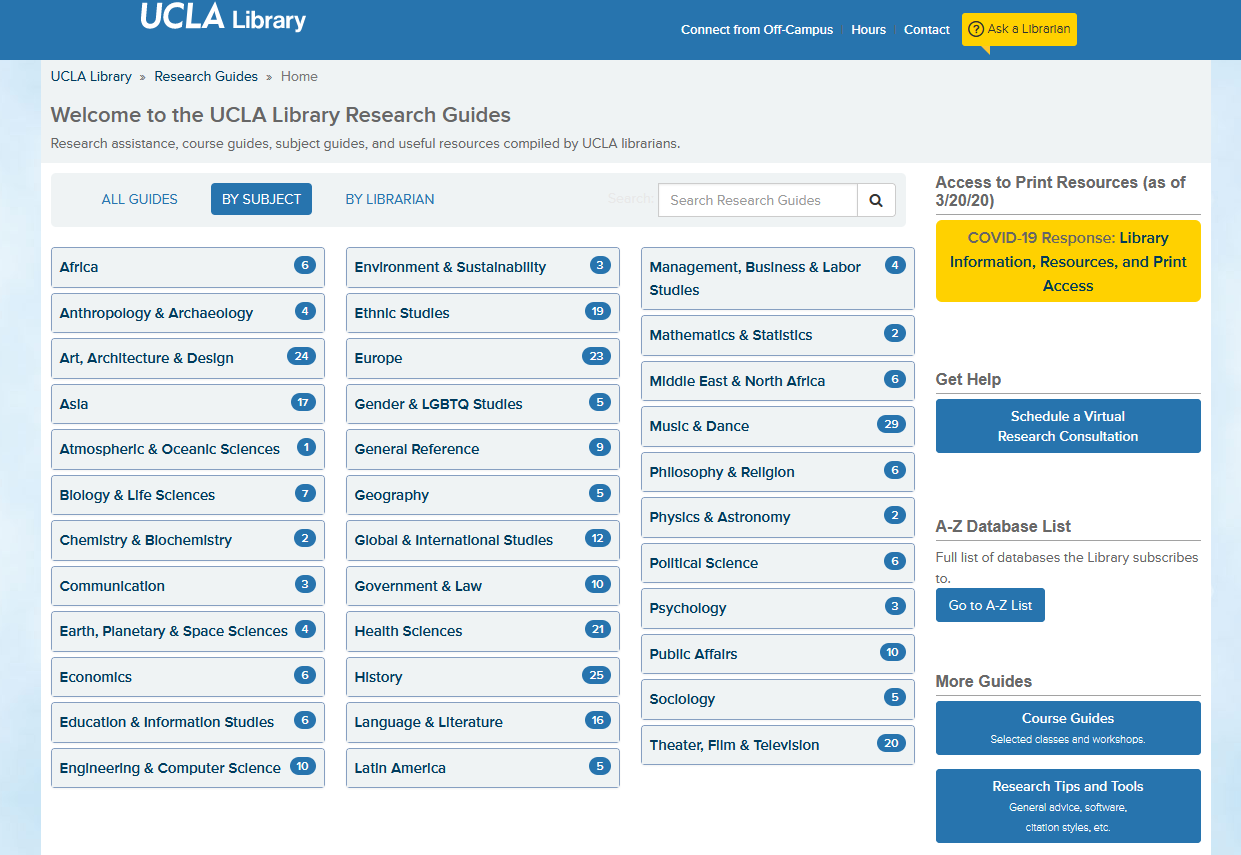
Task: Open the Course Guides button
Action: 1068,728
